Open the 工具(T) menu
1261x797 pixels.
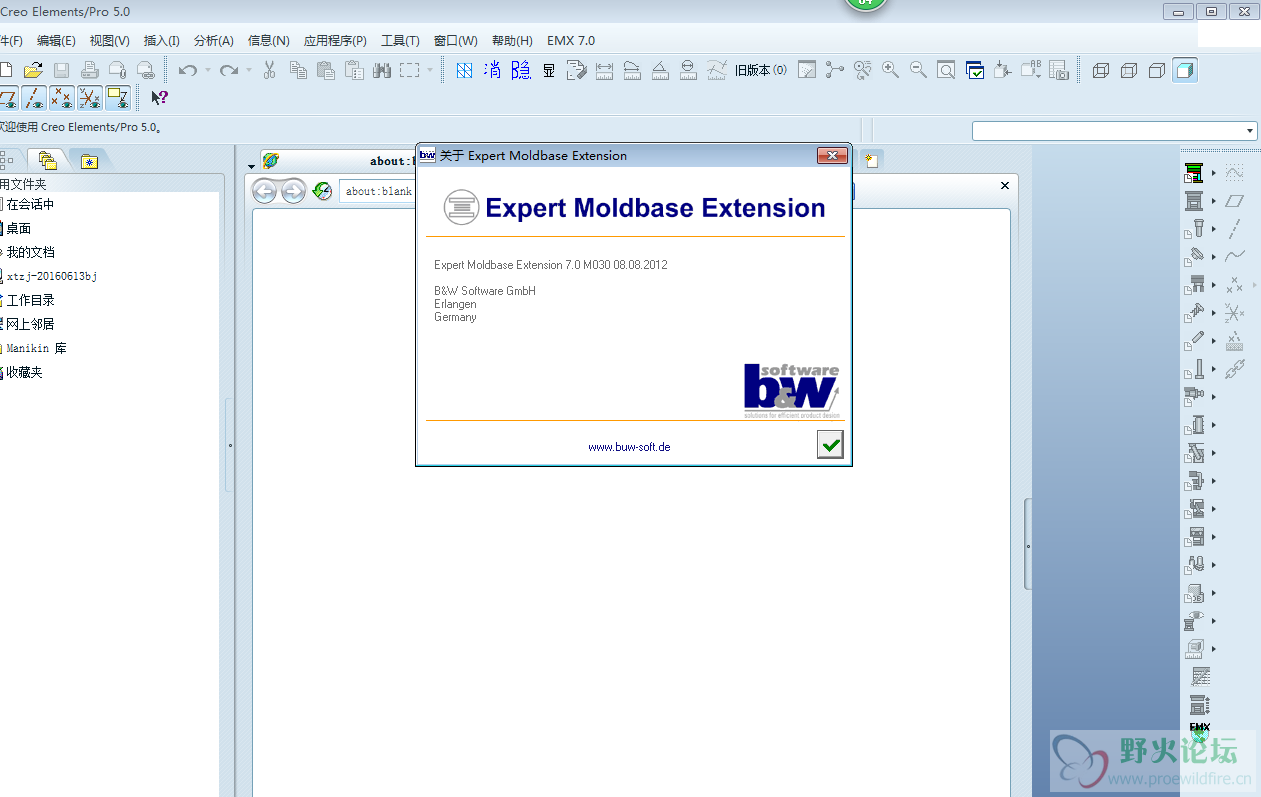[400, 41]
